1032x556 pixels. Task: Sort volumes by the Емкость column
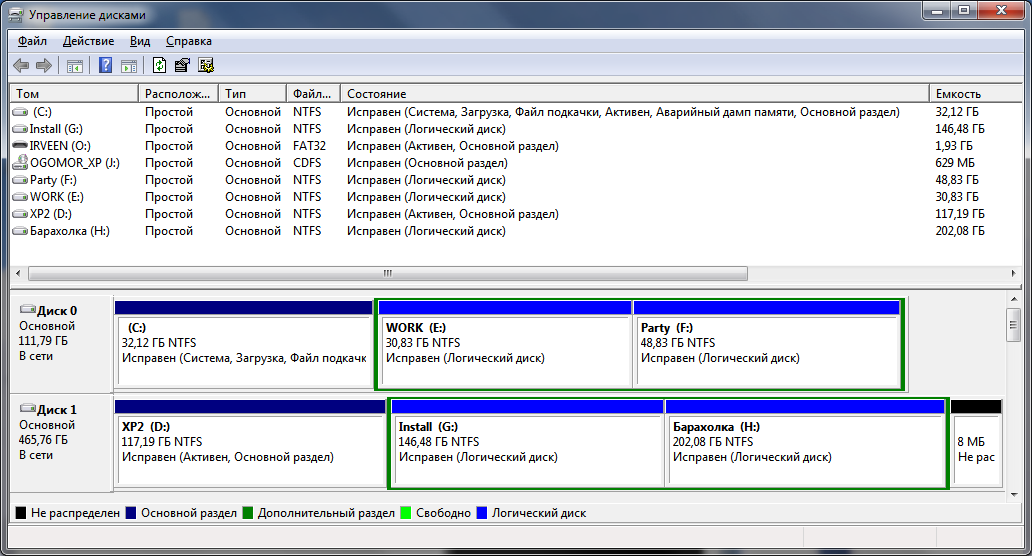click(958, 93)
